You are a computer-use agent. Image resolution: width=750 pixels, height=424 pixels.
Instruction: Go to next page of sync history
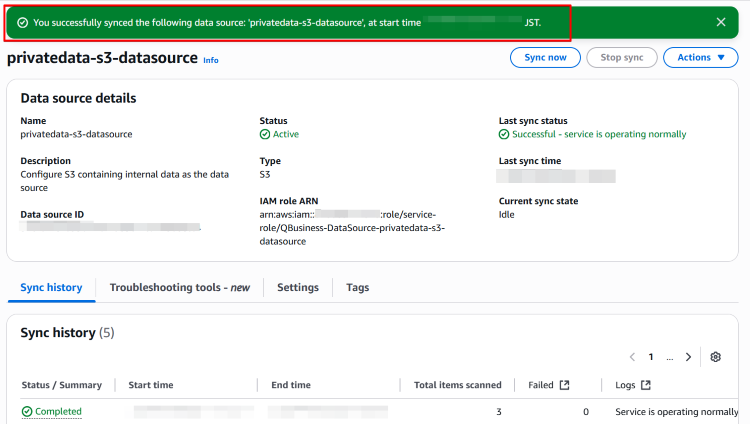[688, 357]
